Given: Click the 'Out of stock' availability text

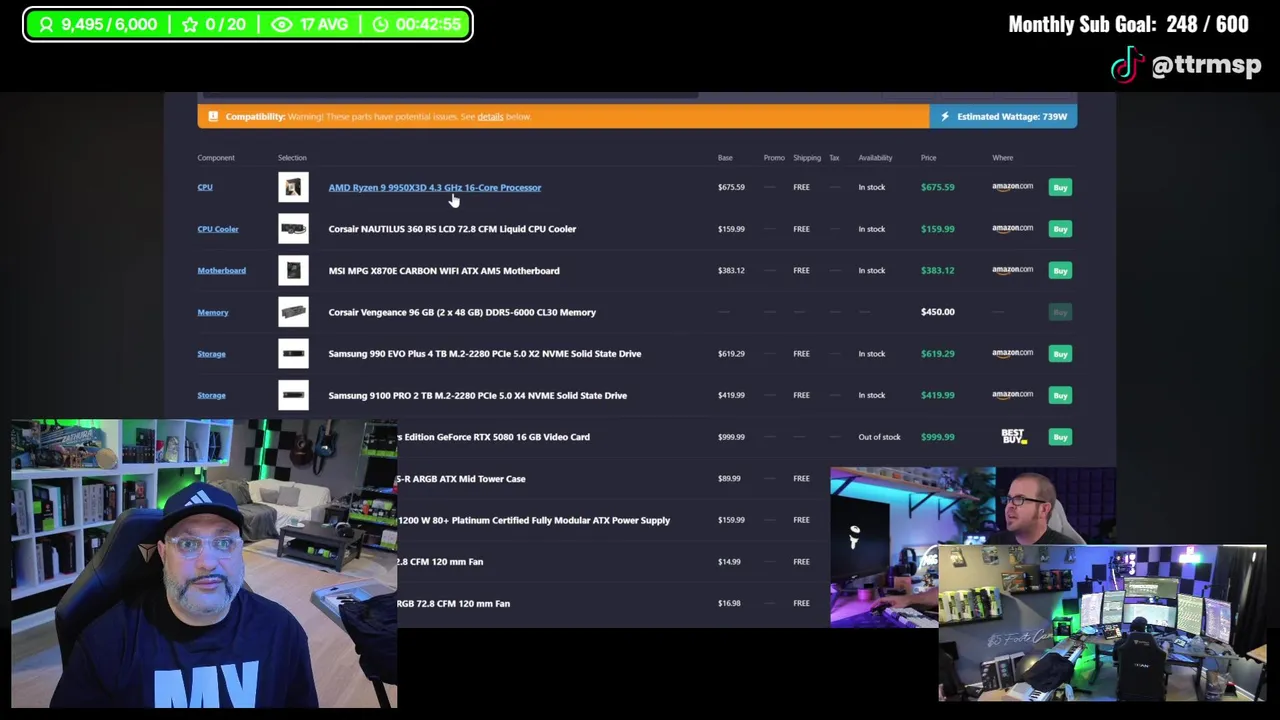Looking at the screenshot, I should (879, 437).
